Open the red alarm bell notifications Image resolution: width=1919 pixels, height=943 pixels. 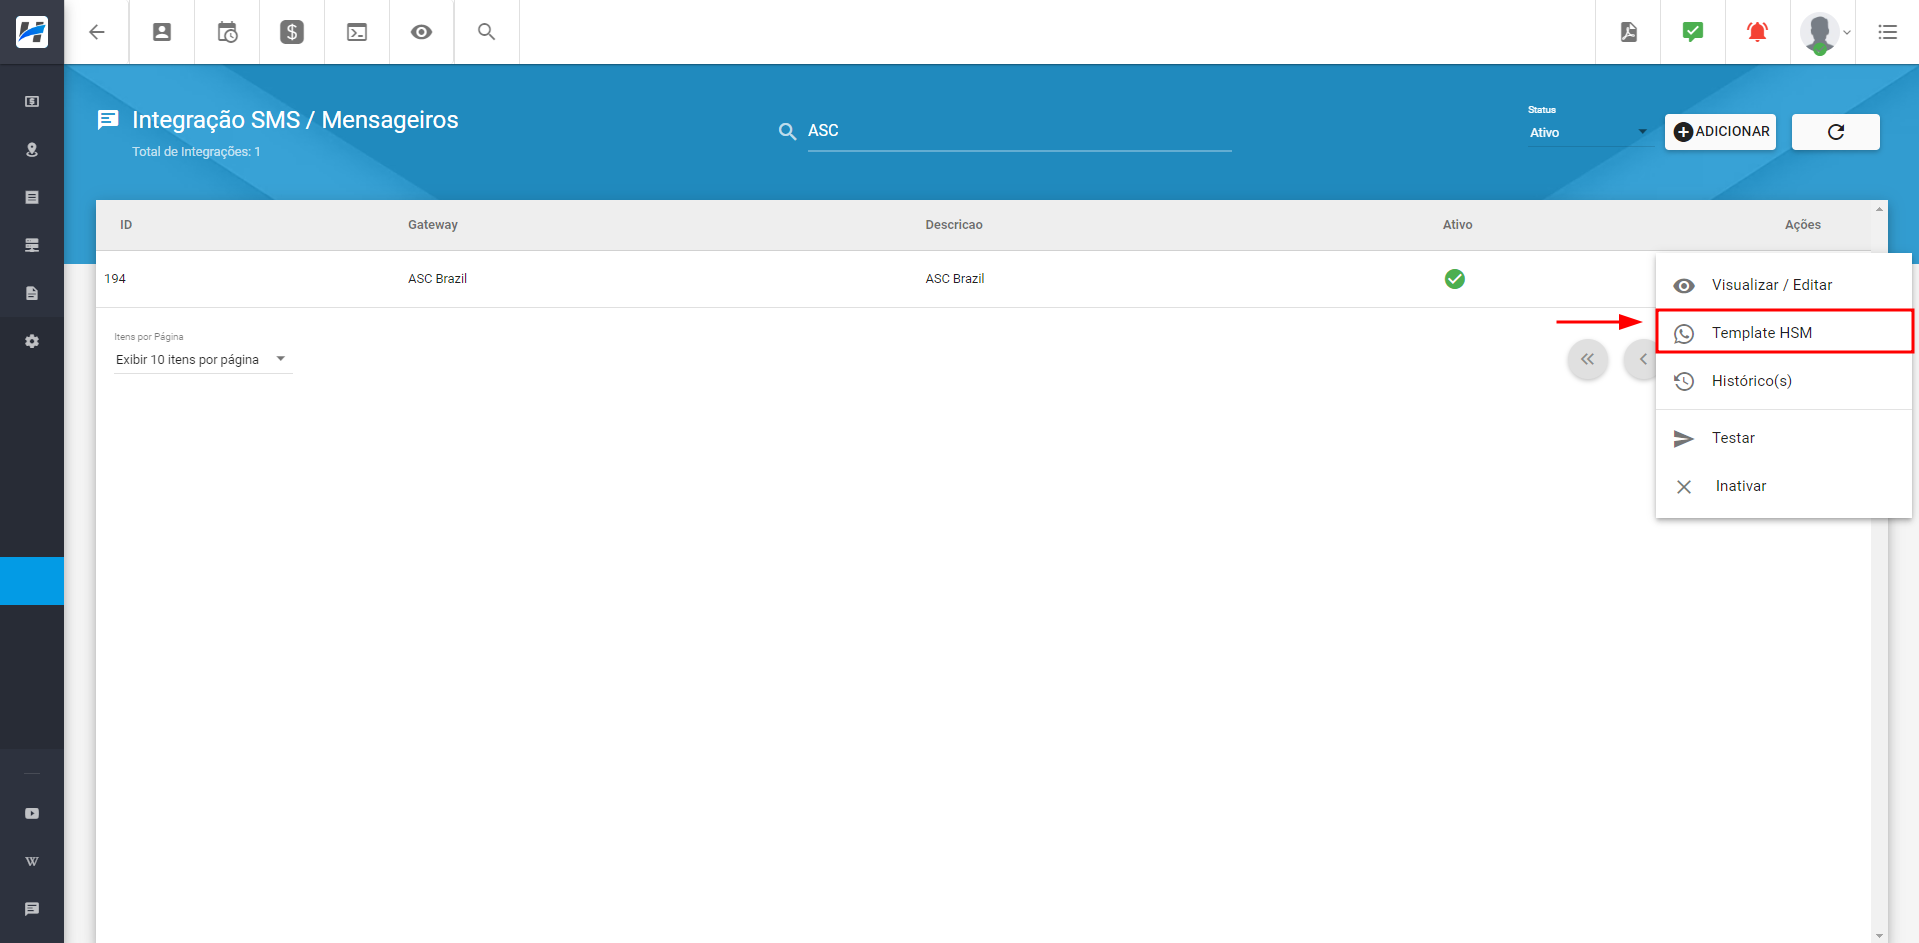click(1757, 32)
